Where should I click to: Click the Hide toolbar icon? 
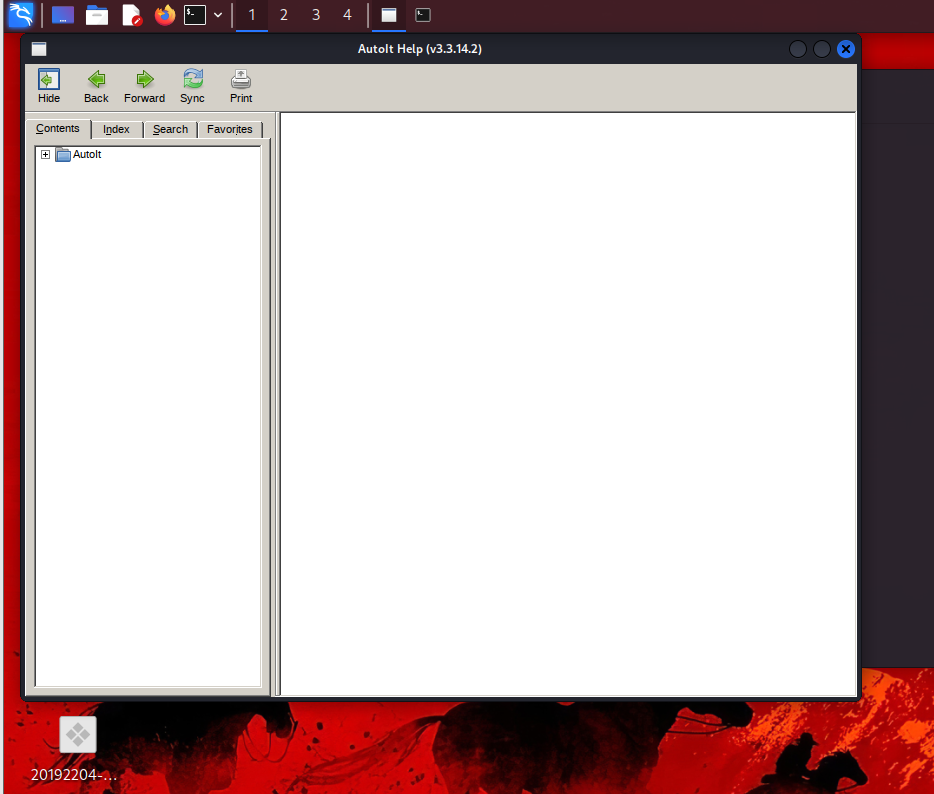click(49, 86)
